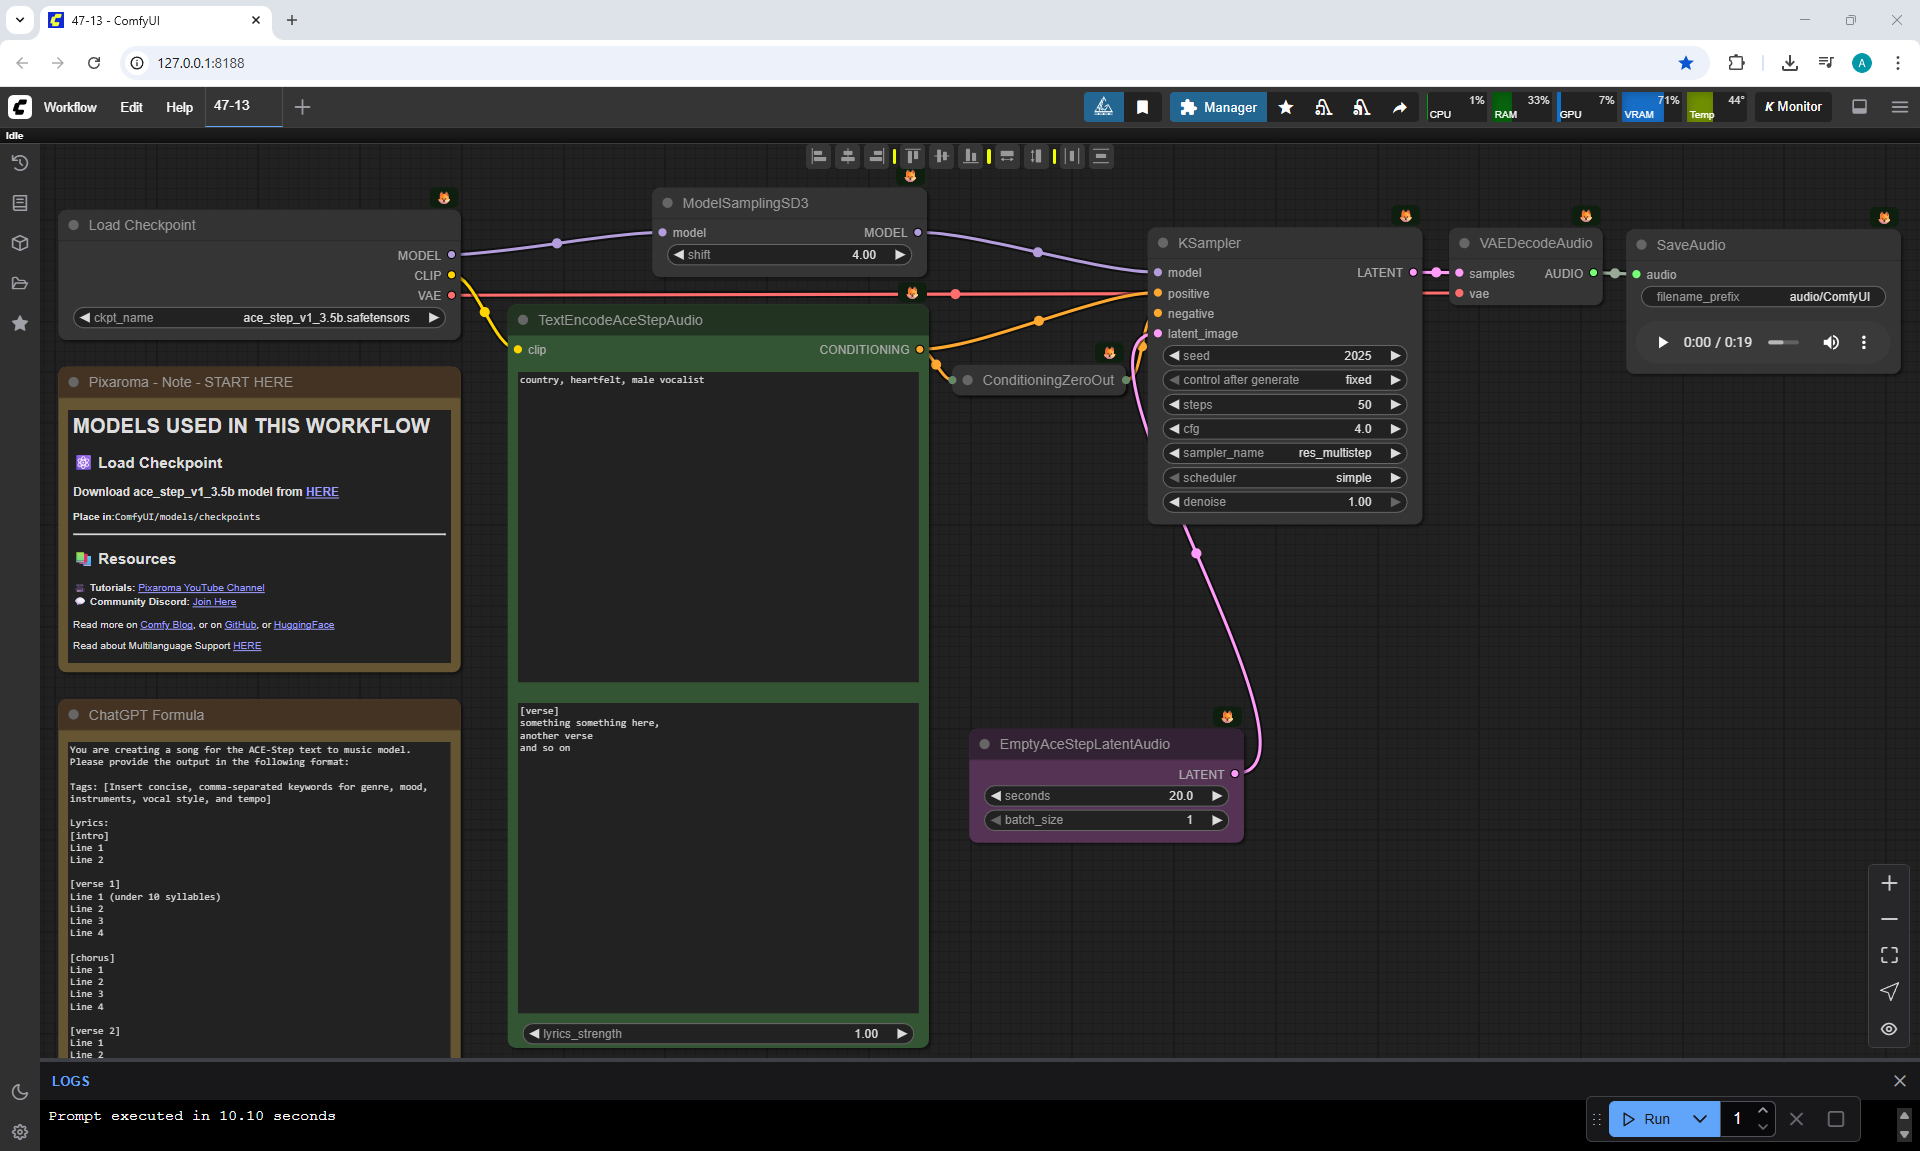
Task: Open the Pixaroma YouTube Channel link
Action: [201, 588]
